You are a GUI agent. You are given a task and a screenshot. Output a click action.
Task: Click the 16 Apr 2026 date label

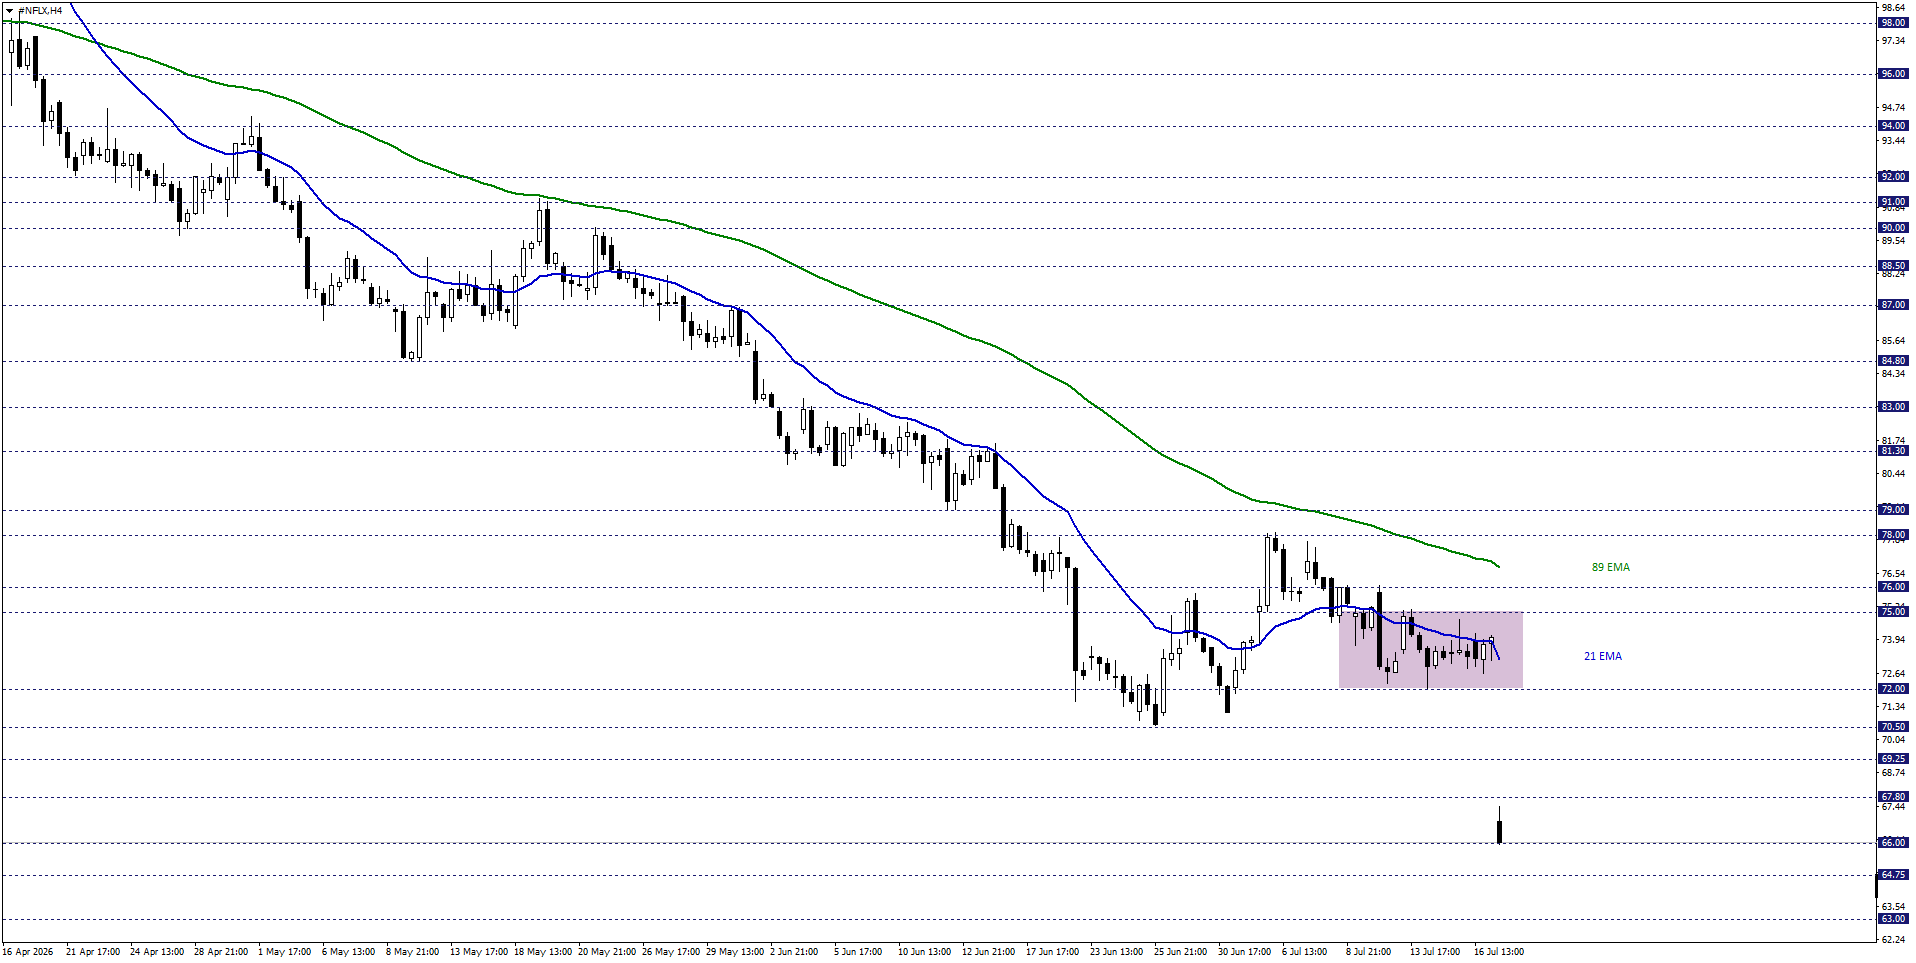point(28,951)
